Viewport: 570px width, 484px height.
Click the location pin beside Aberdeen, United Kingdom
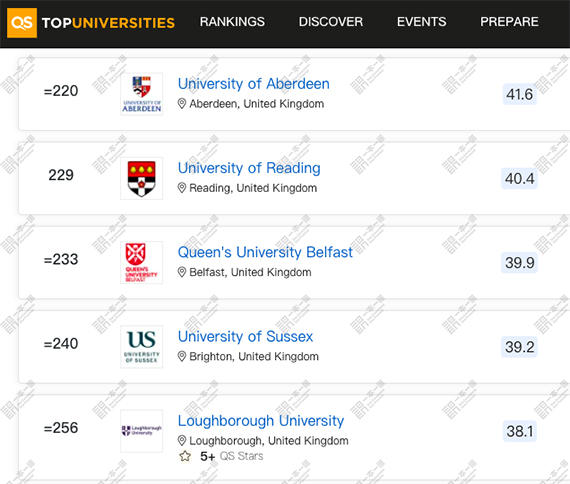point(182,104)
